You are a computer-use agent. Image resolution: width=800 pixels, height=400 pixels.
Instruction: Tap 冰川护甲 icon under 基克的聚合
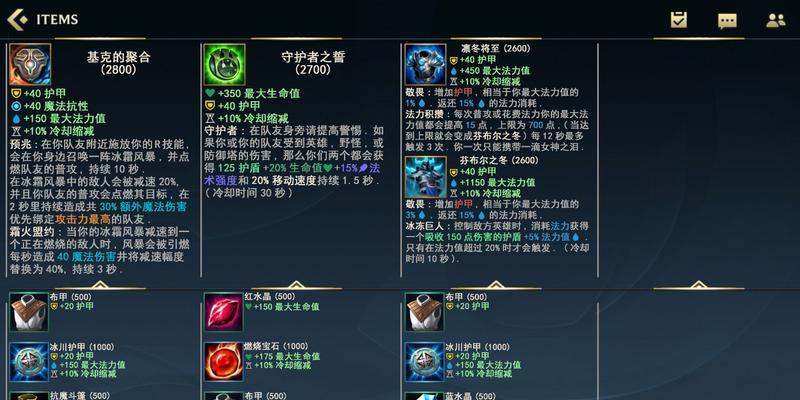(x=29, y=362)
